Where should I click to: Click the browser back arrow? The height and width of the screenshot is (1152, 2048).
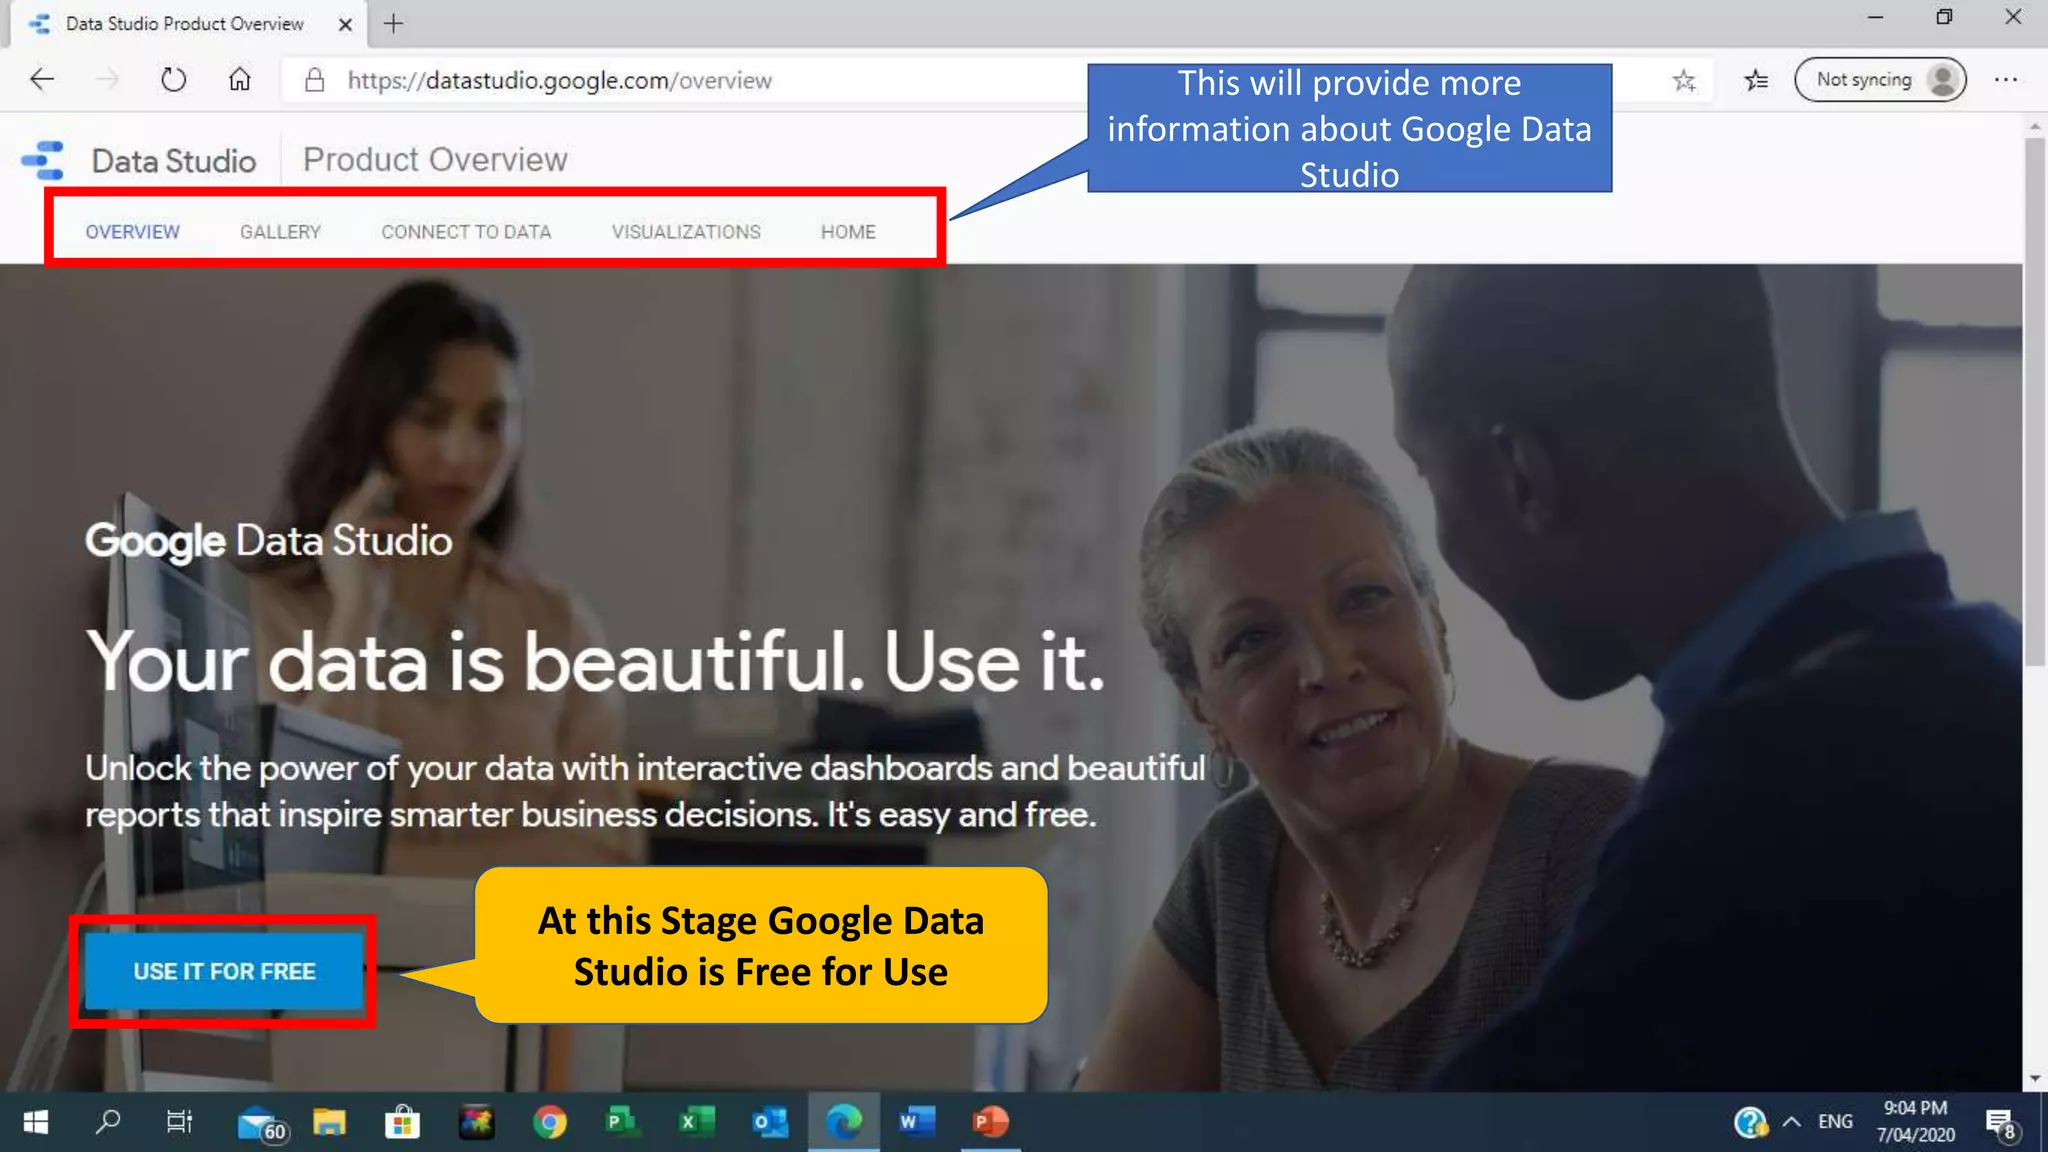[x=42, y=80]
